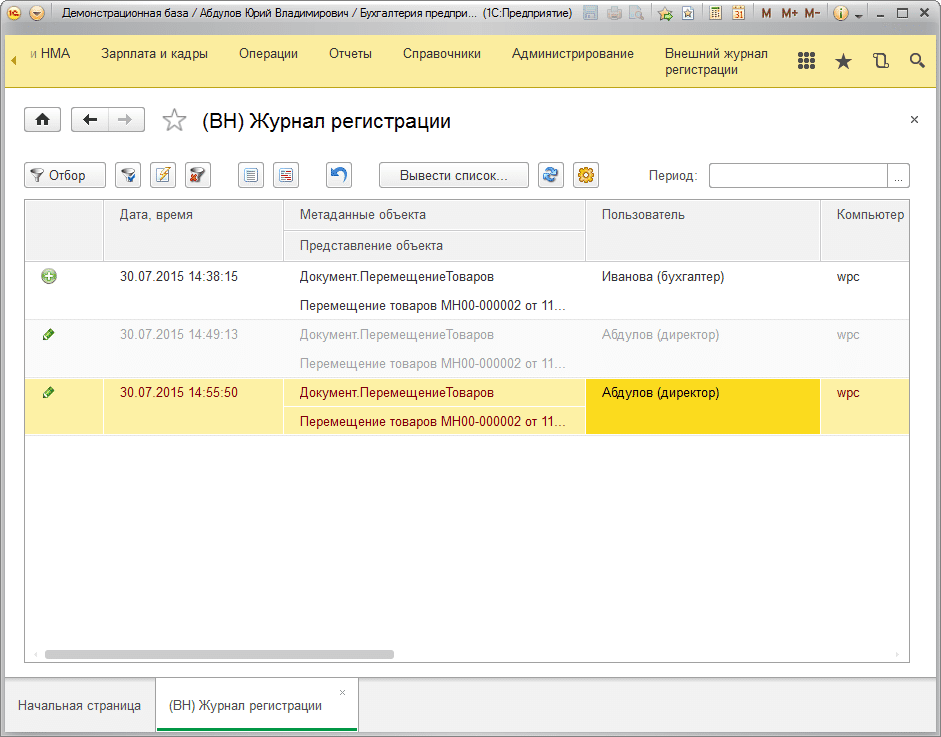Click the Home page icon button
The height and width of the screenshot is (737, 941).
click(42, 120)
